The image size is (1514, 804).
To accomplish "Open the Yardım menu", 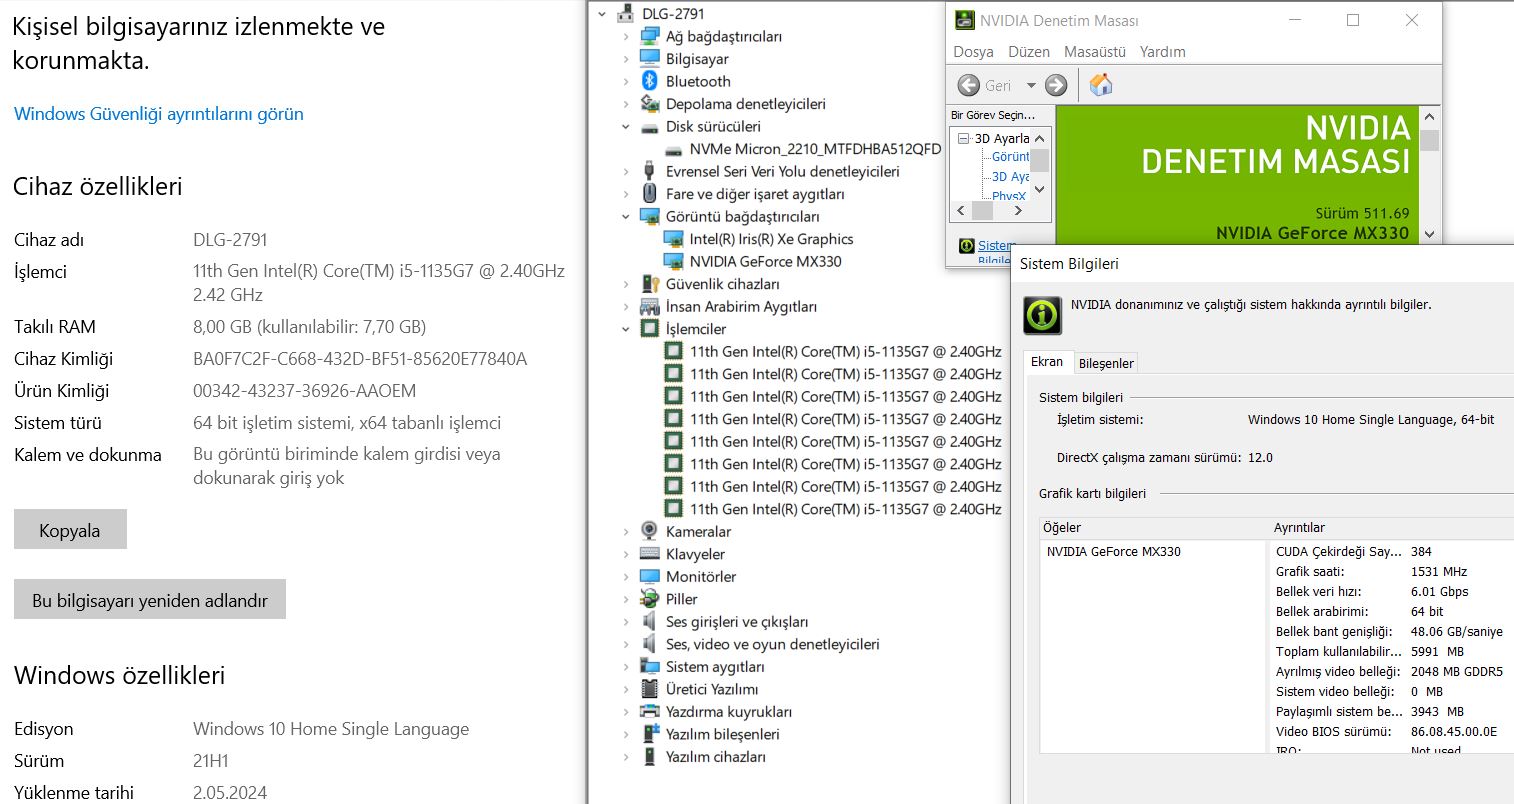I will pos(1163,52).
